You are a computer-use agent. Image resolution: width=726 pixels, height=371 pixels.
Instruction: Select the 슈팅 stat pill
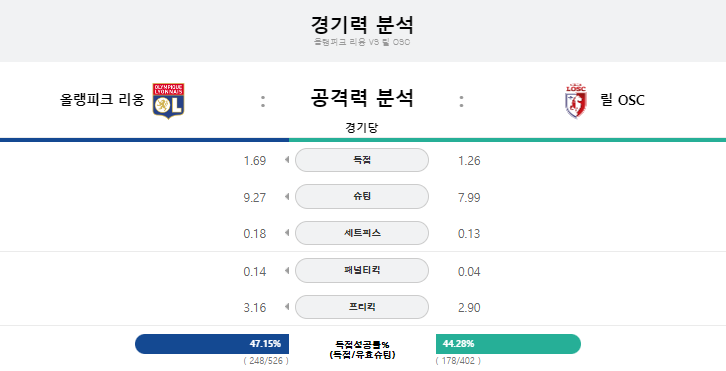pyautogui.click(x=362, y=197)
